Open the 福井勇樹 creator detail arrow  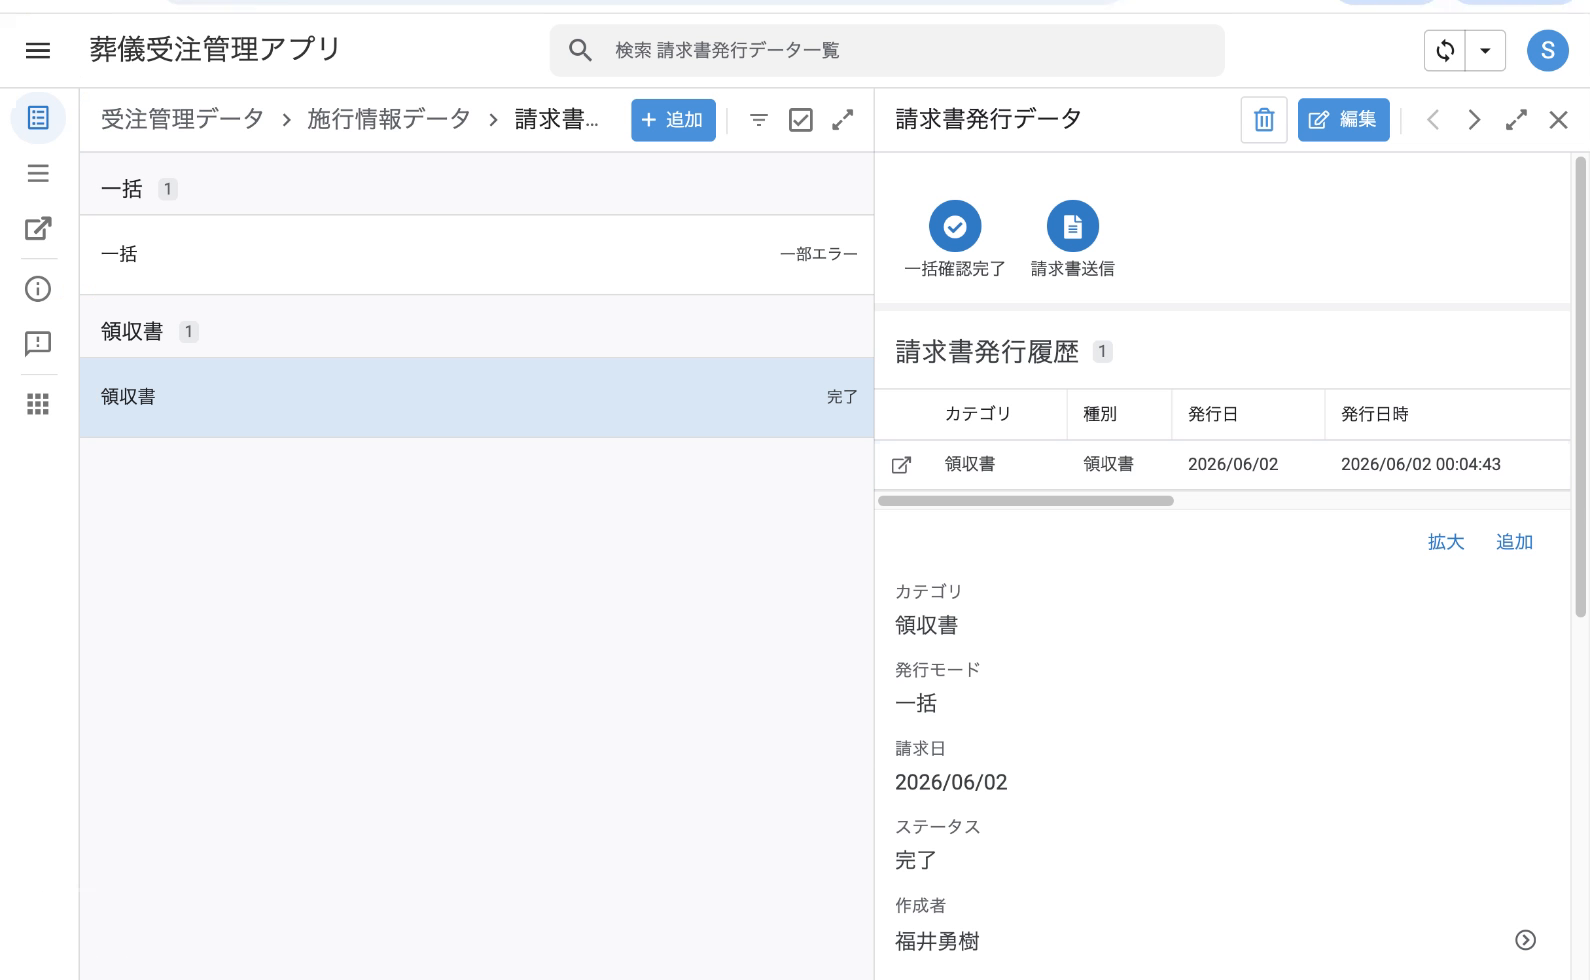pos(1525,940)
